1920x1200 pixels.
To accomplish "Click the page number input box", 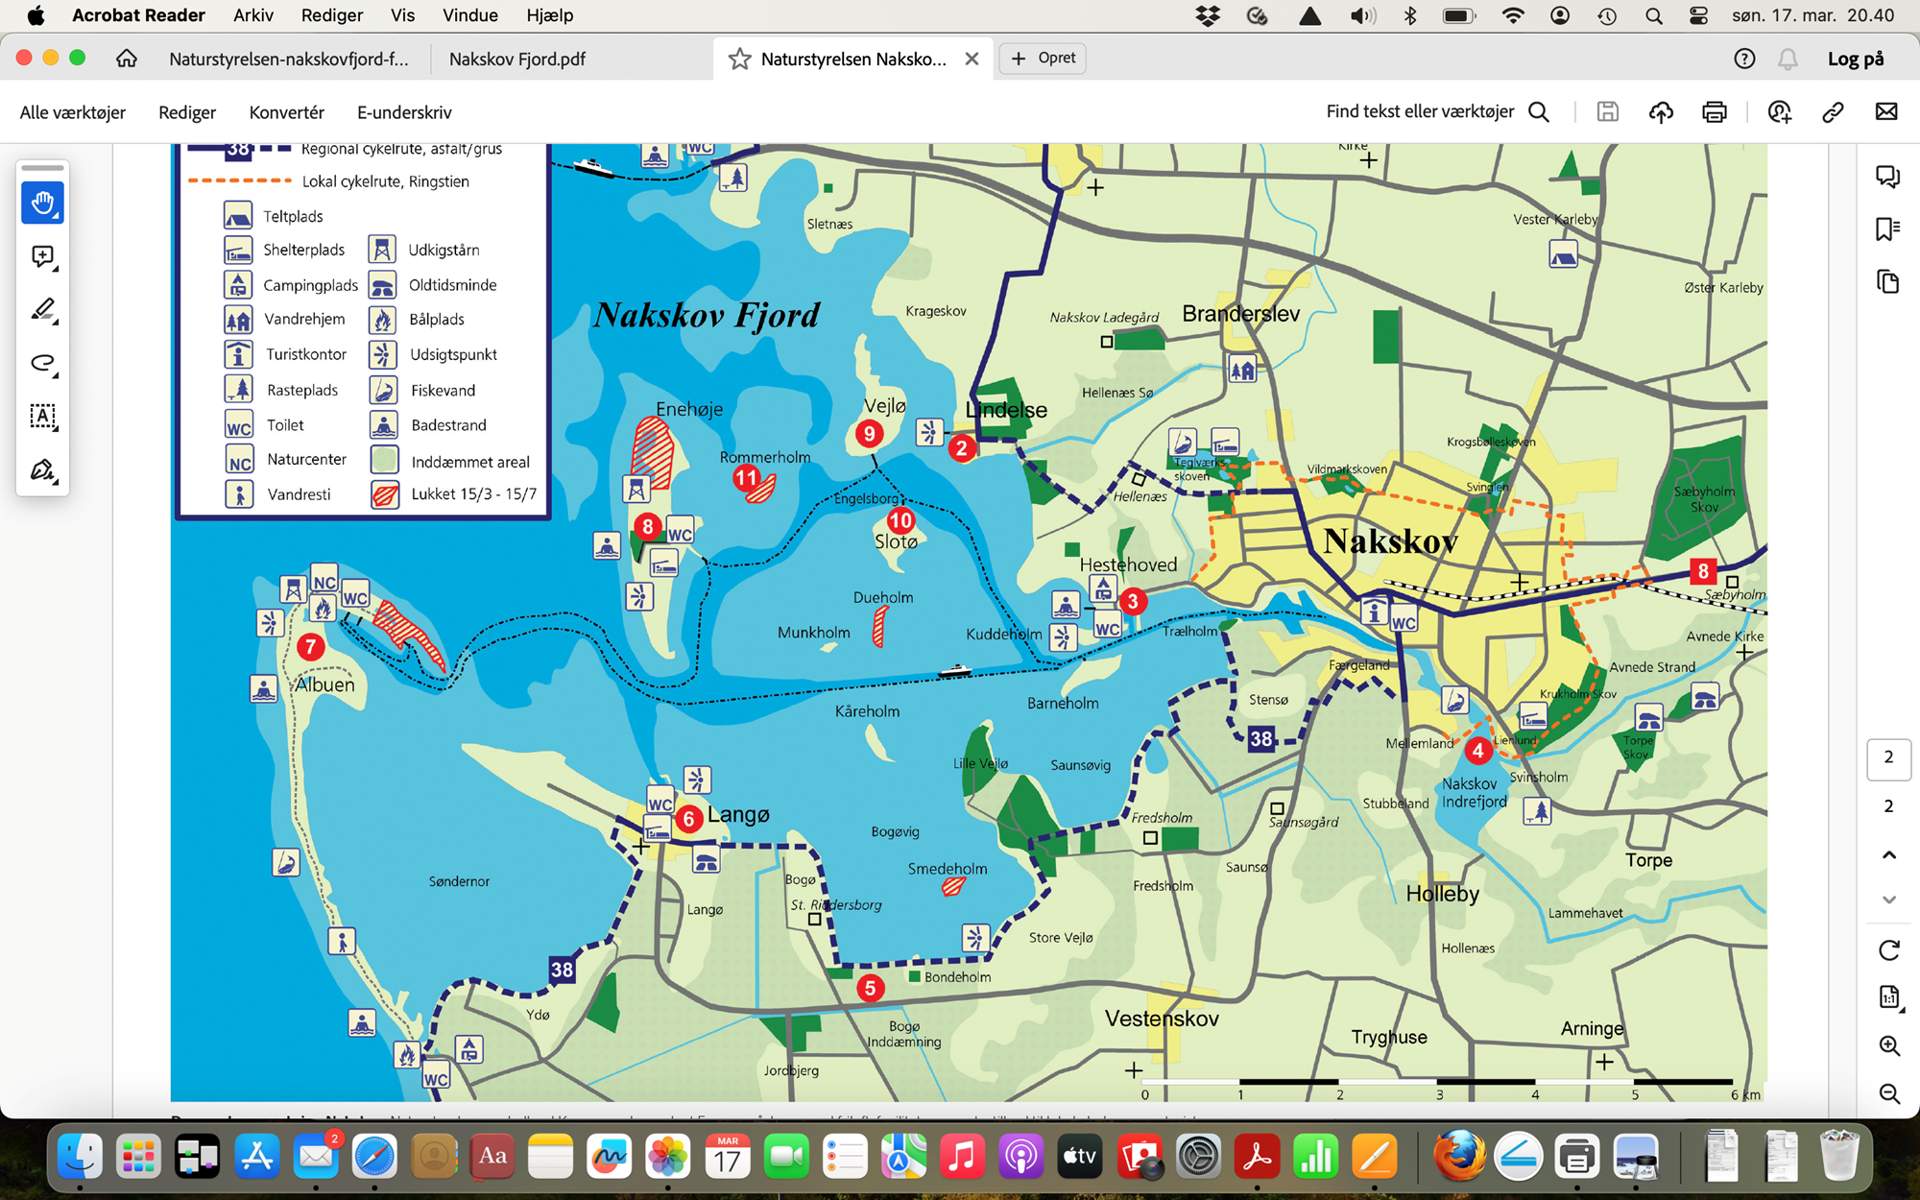I will (x=1888, y=758).
